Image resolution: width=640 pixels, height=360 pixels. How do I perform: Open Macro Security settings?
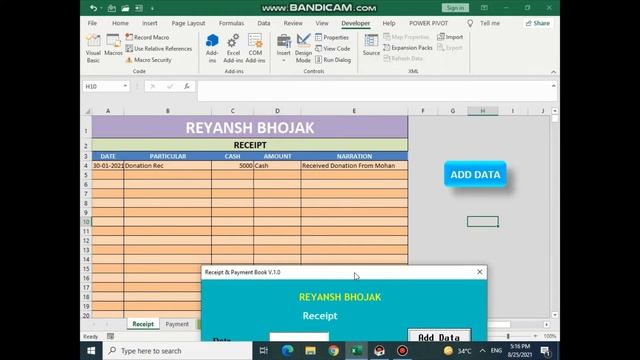coord(149,60)
